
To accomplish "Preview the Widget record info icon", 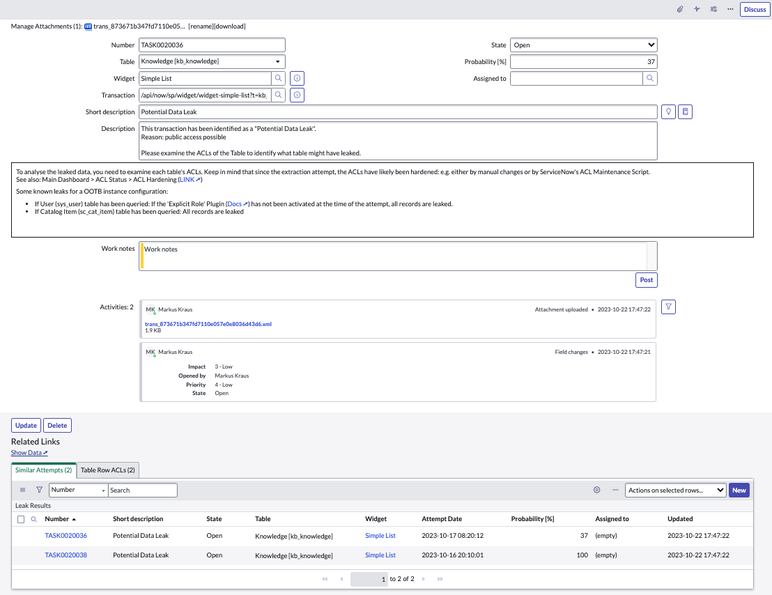I will pyautogui.click(x=297, y=78).
